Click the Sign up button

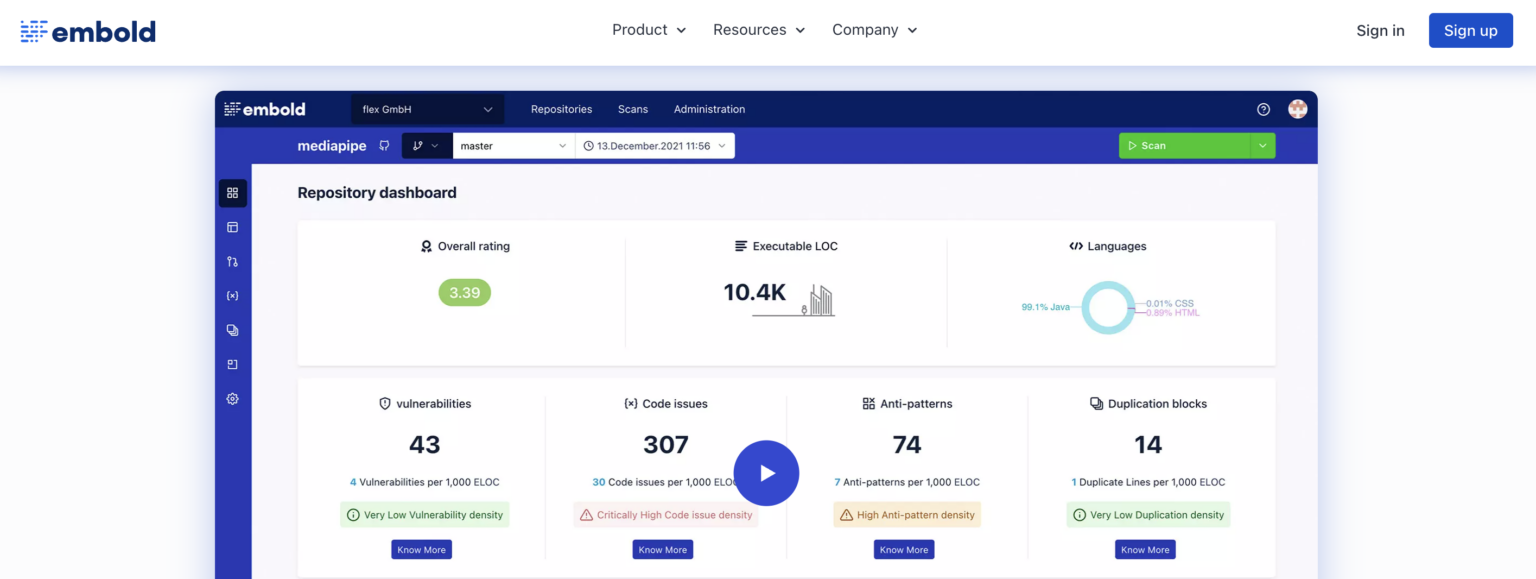[x=1470, y=31]
